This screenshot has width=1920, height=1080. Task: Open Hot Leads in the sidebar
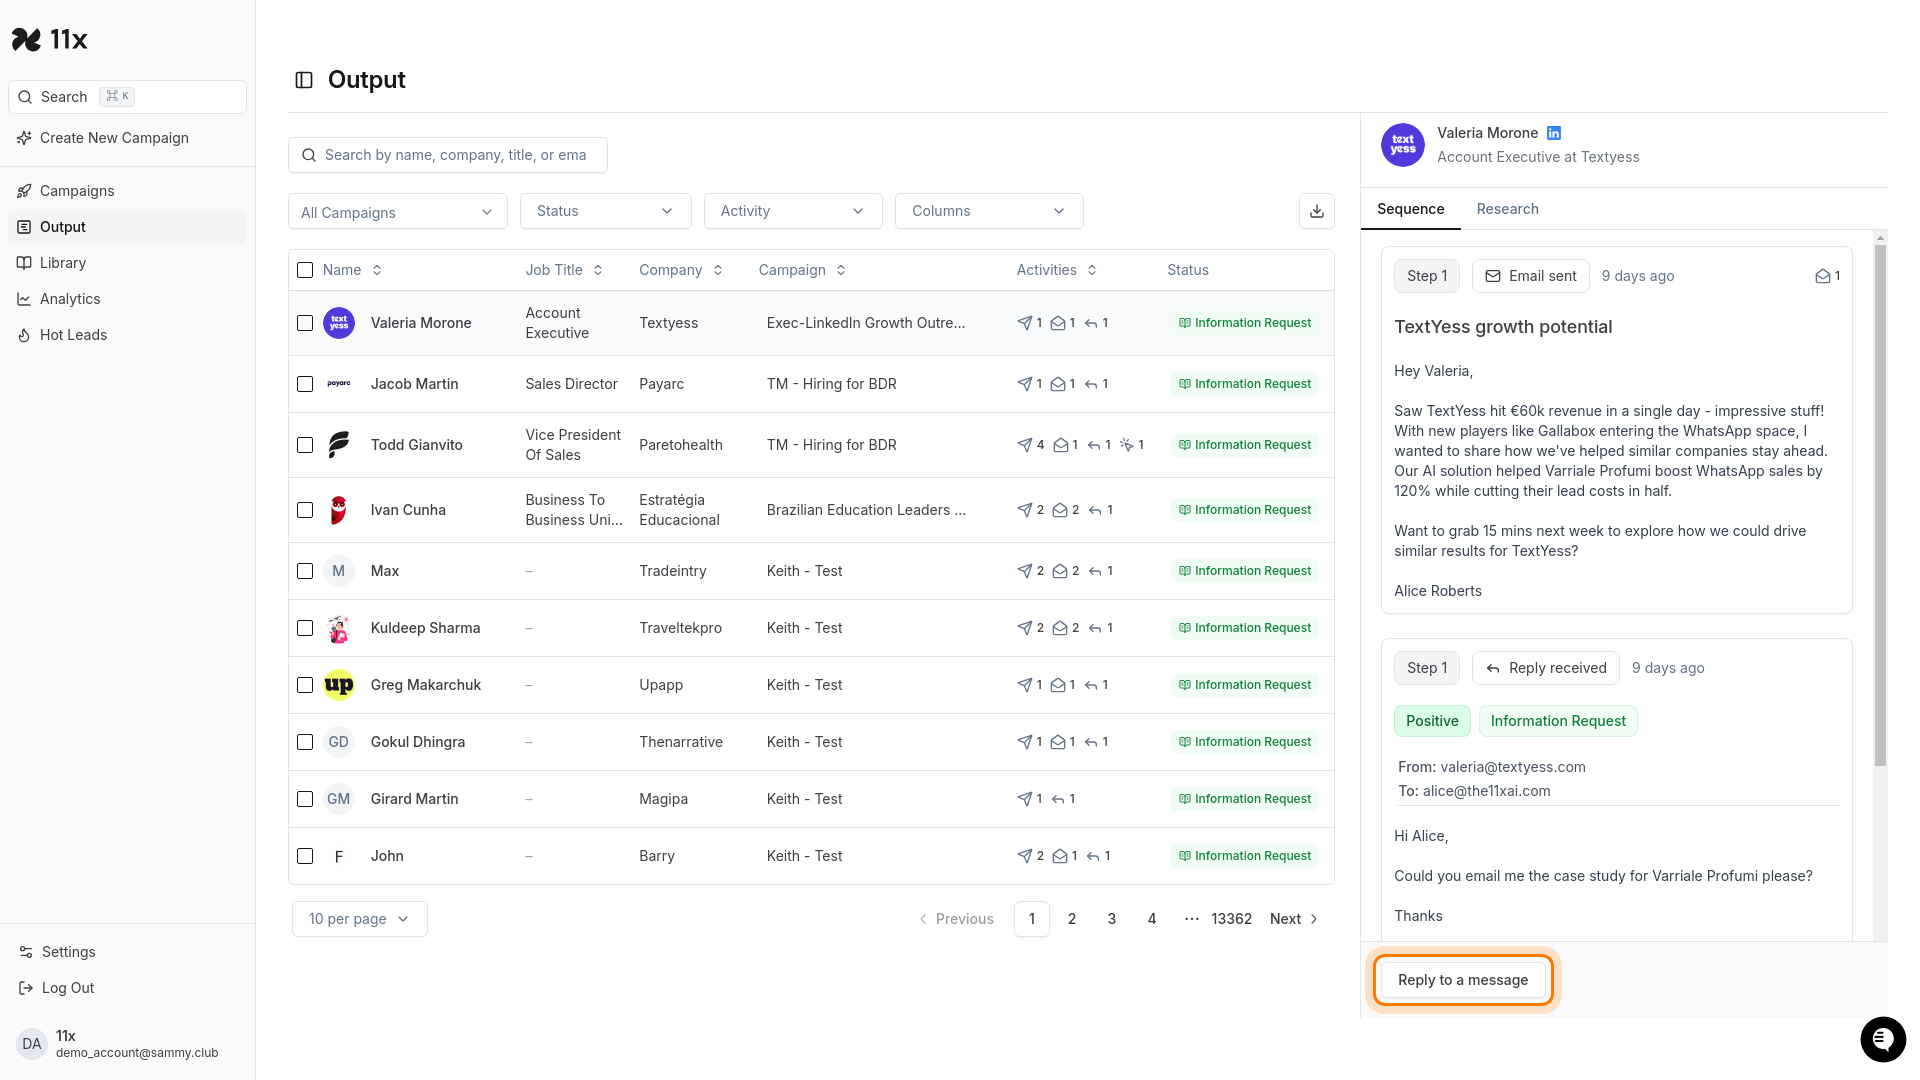coord(127,335)
